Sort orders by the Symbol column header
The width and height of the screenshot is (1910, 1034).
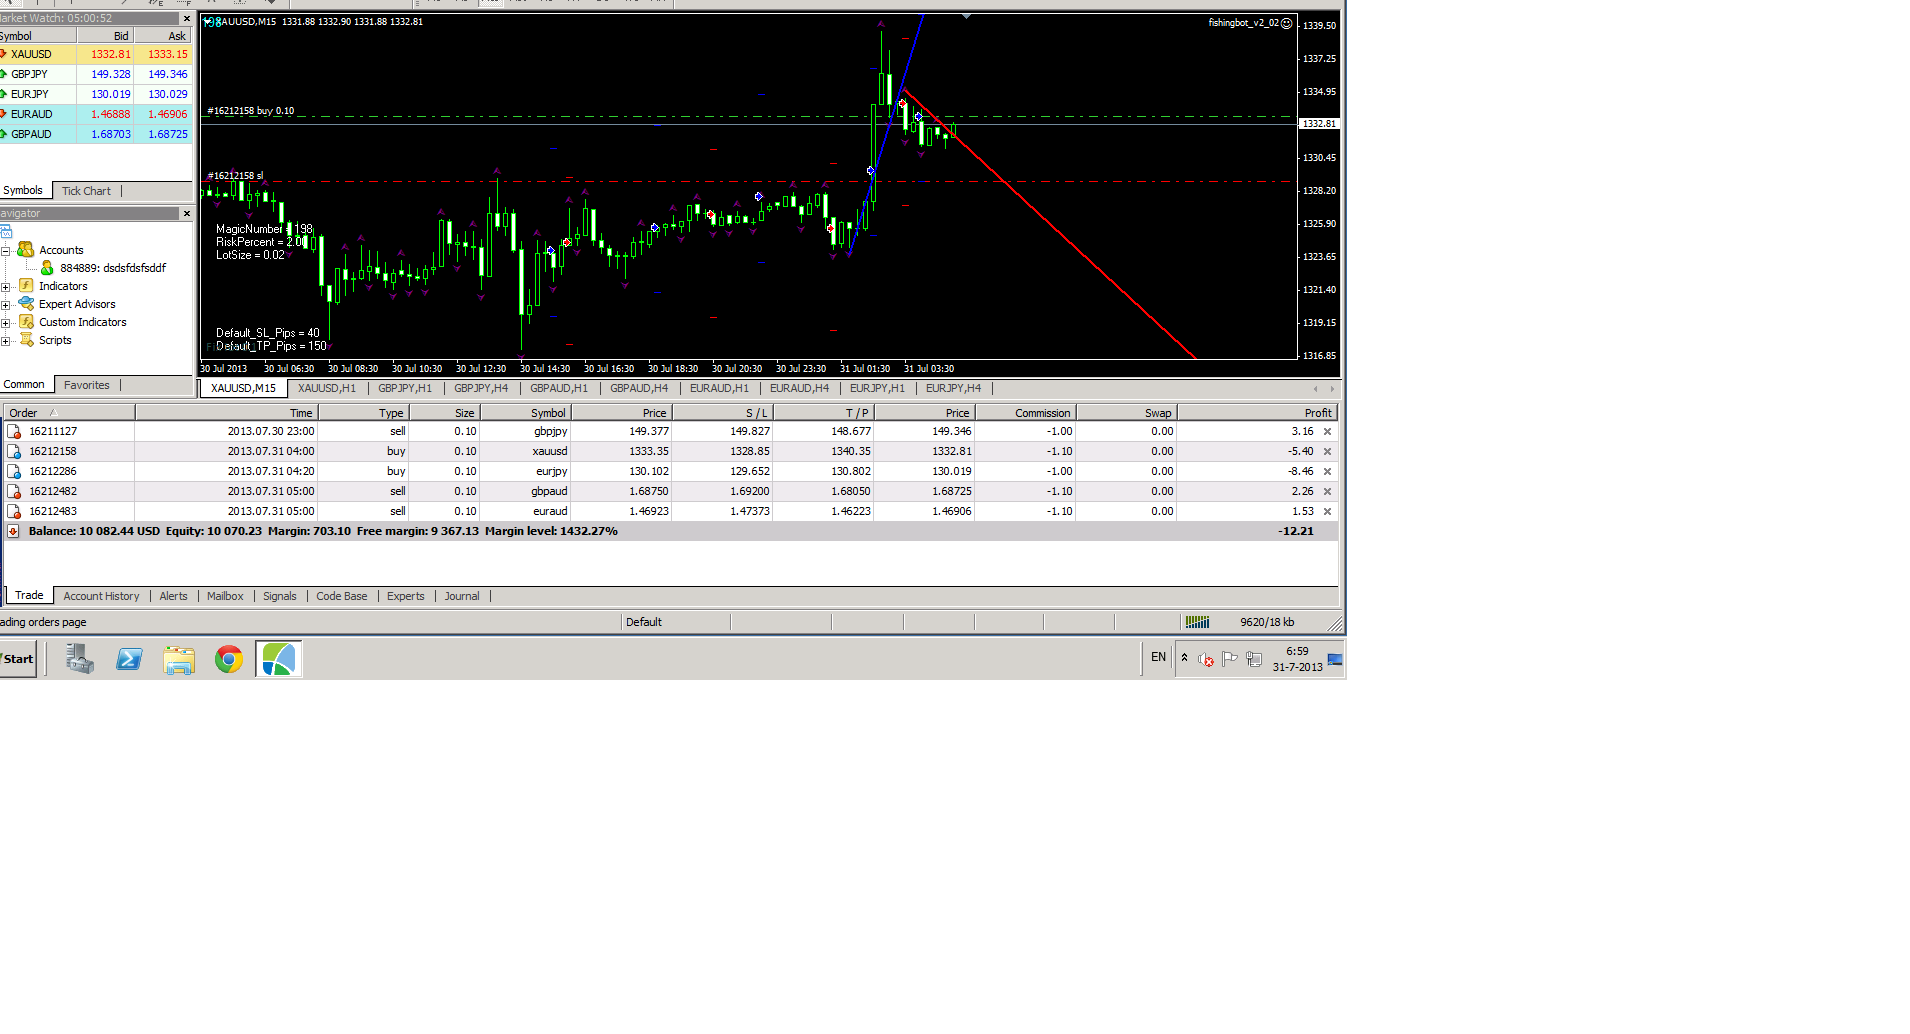(x=525, y=413)
